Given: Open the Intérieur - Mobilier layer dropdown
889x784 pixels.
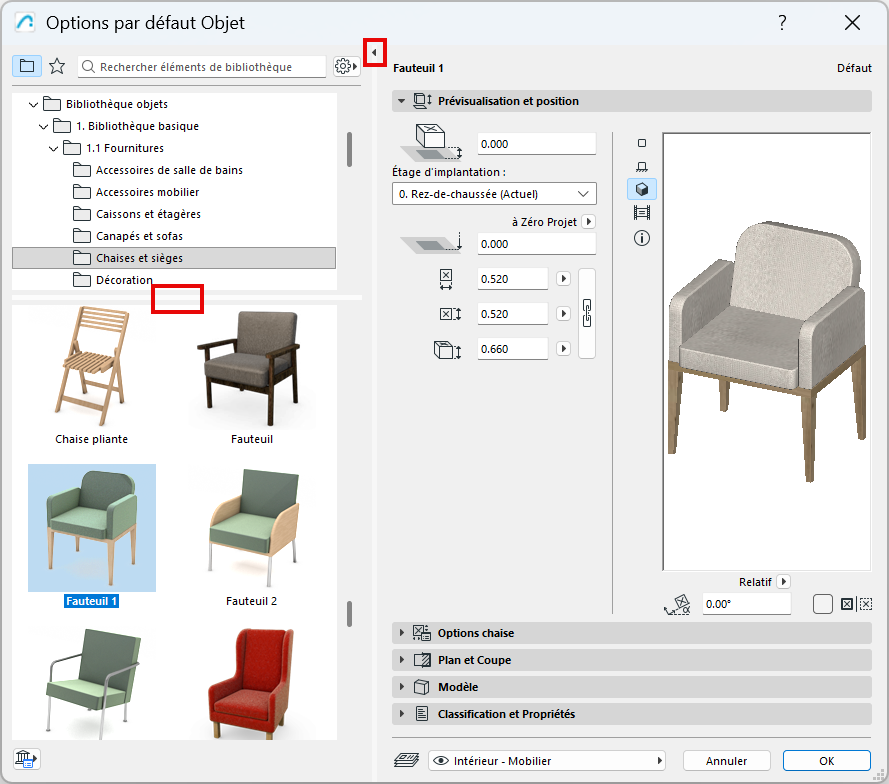Looking at the screenshot, I should [x=547, y=761].
